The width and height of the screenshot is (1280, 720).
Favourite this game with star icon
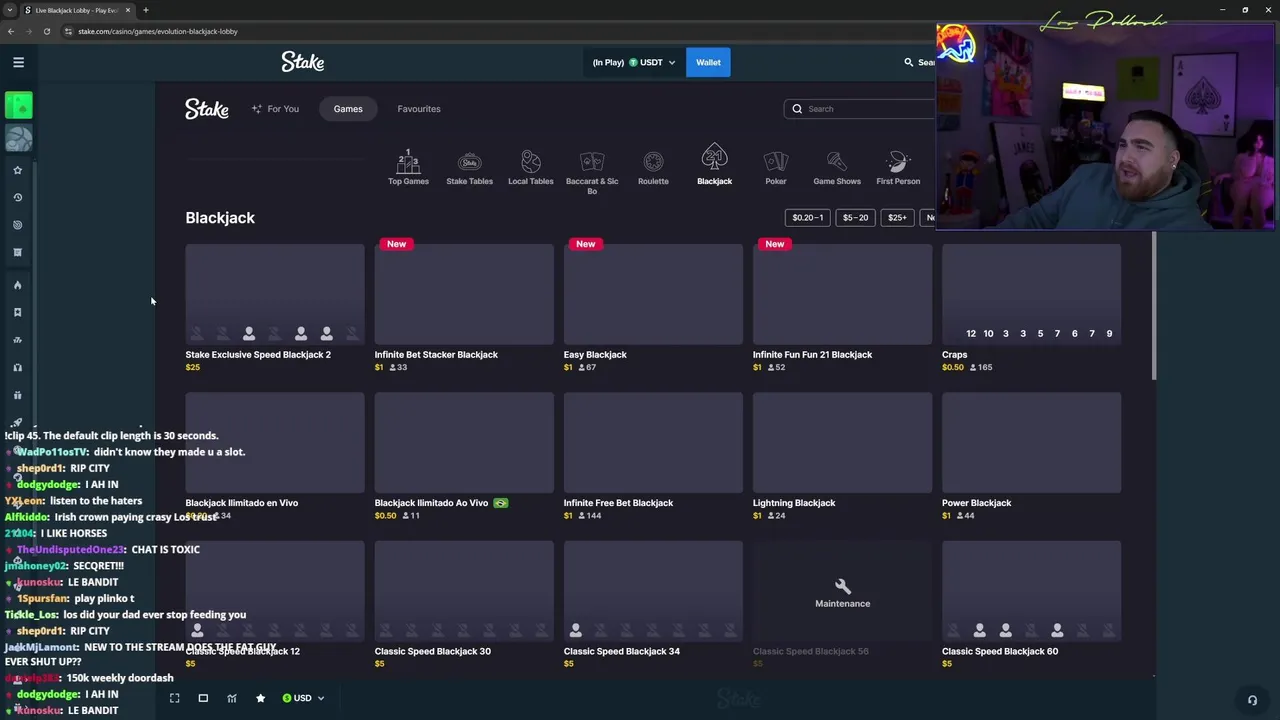coord(260,698)
